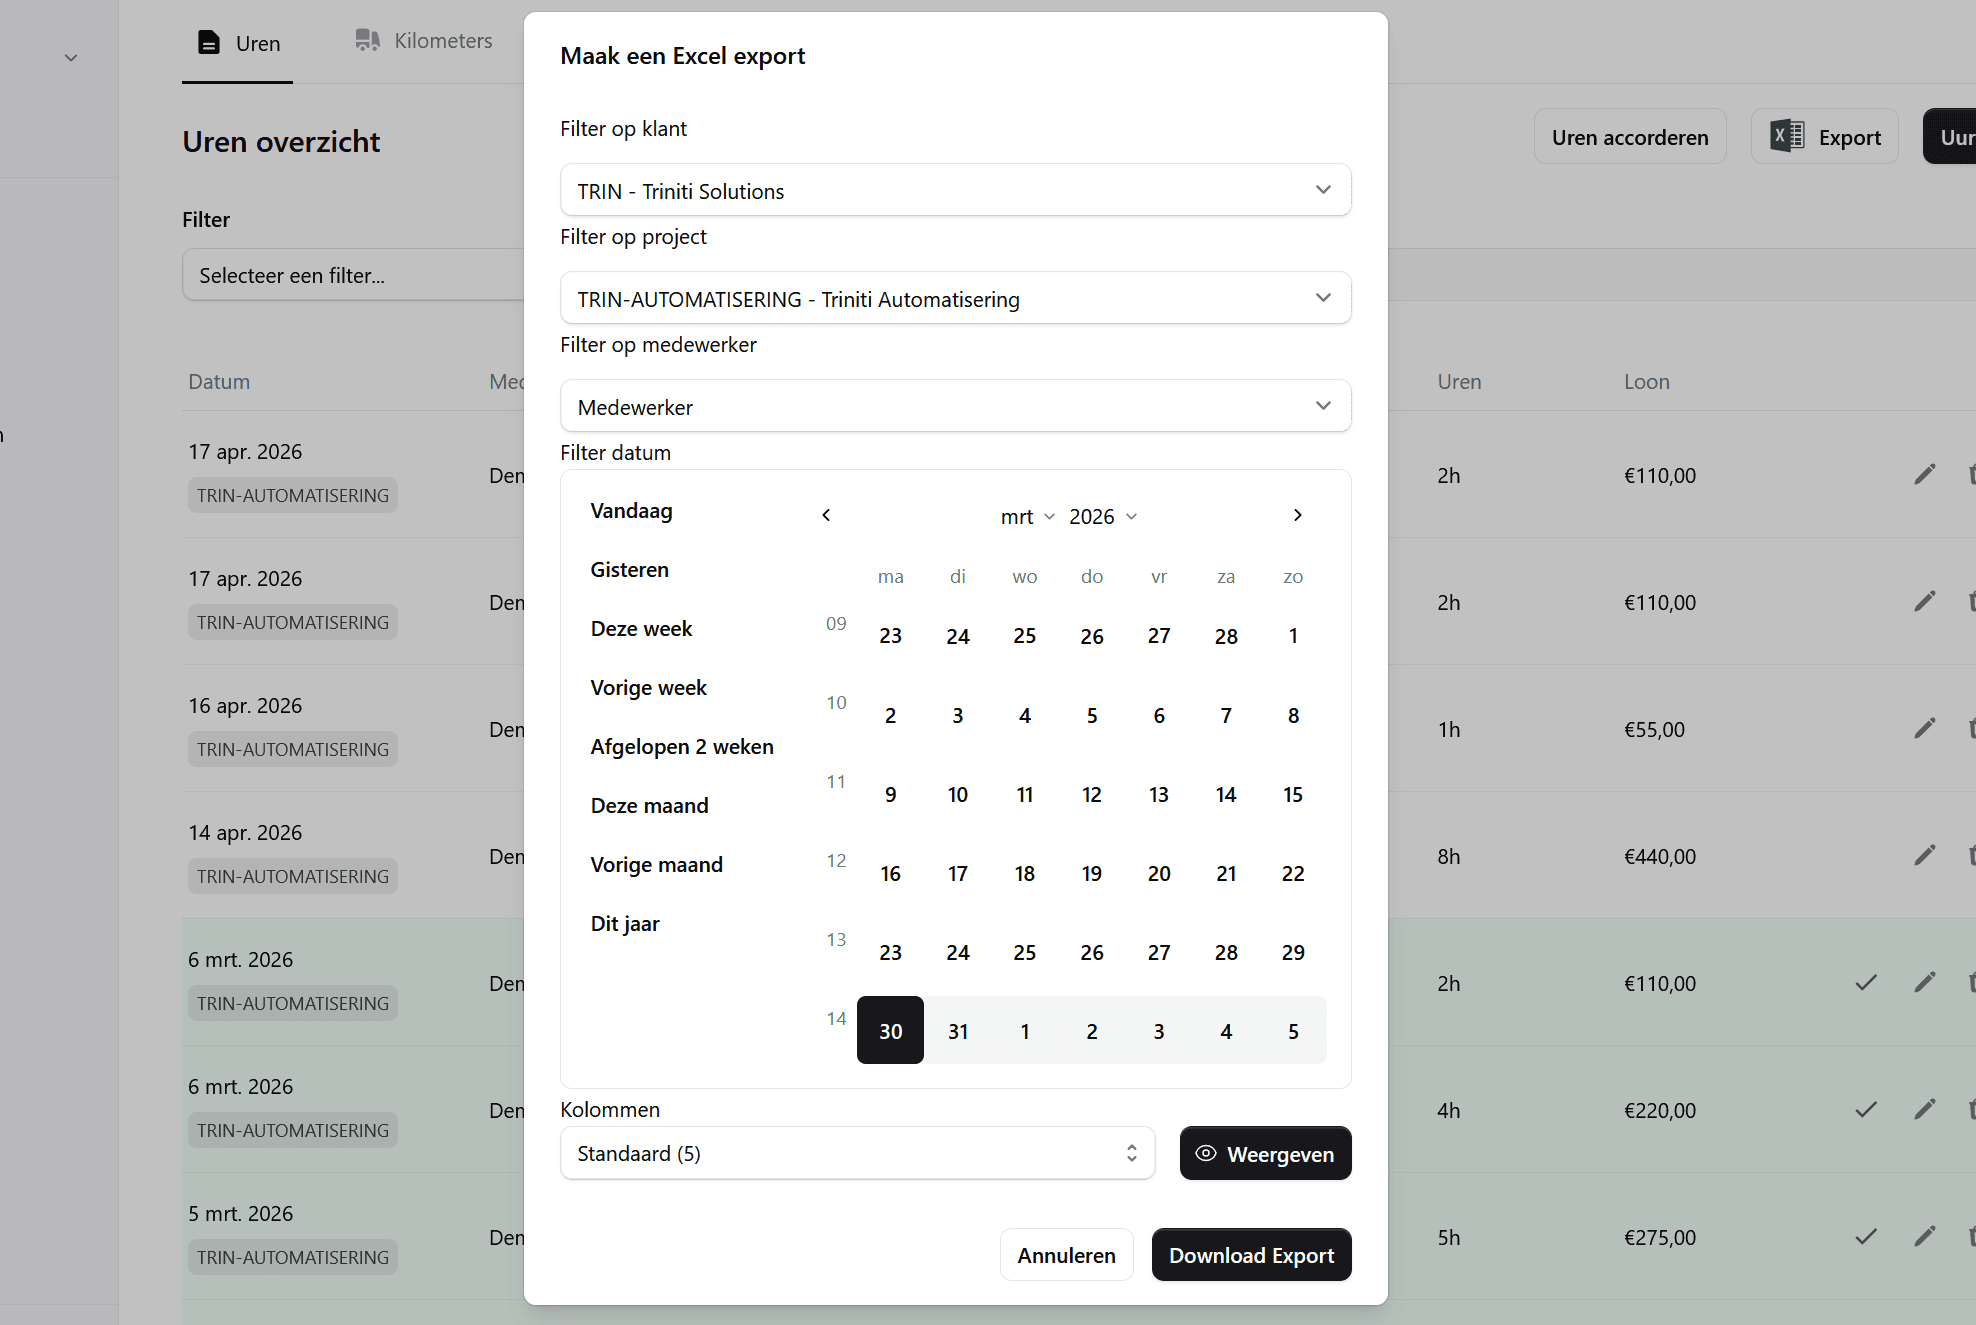This screenshot has width=1976, height=1325.
Task: Open the 'Filter op klant' dropdown
Action: click(955, 190)
